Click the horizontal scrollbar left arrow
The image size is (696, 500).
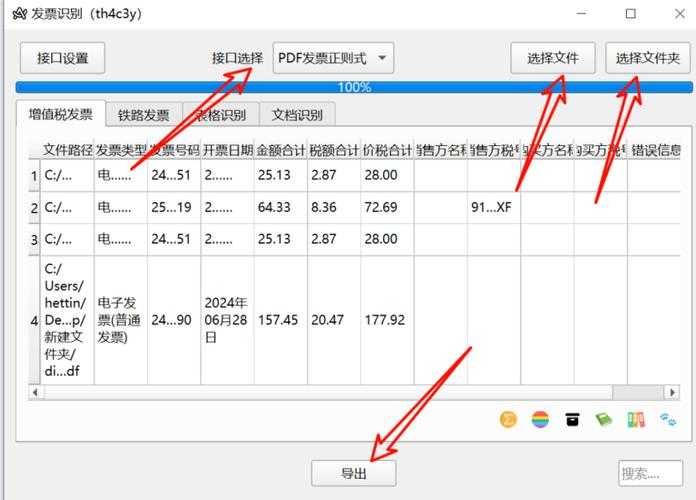(36, 392)
